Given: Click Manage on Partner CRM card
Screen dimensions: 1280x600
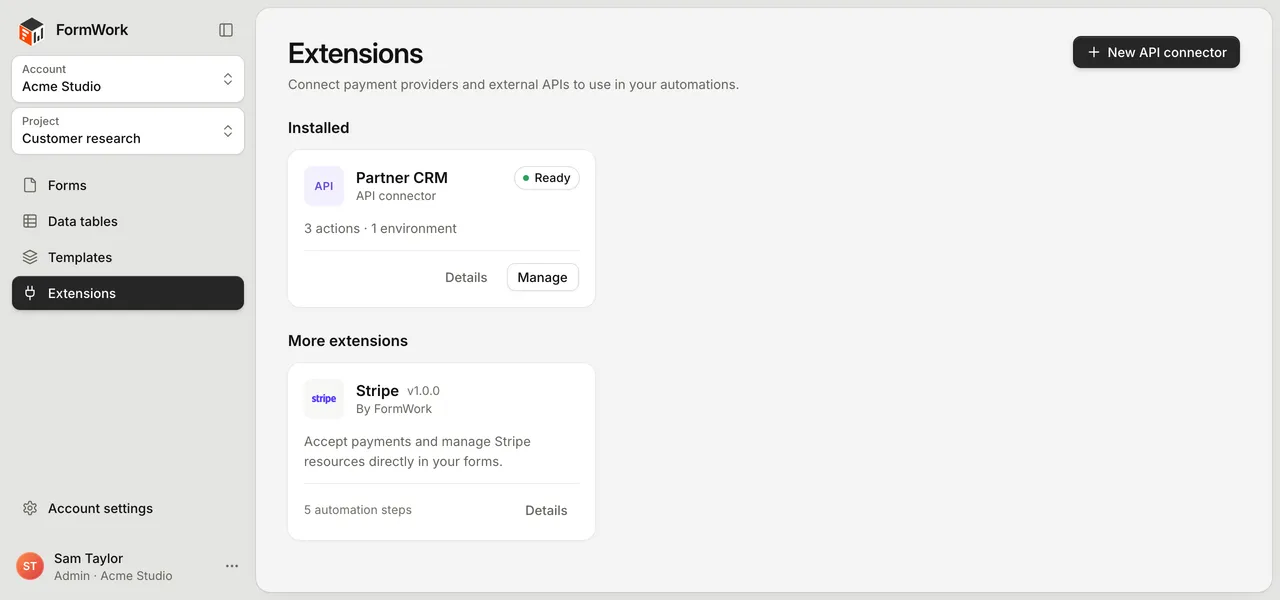Looking at the screenshot, I should pyautogui.click(x=543, y=277).
